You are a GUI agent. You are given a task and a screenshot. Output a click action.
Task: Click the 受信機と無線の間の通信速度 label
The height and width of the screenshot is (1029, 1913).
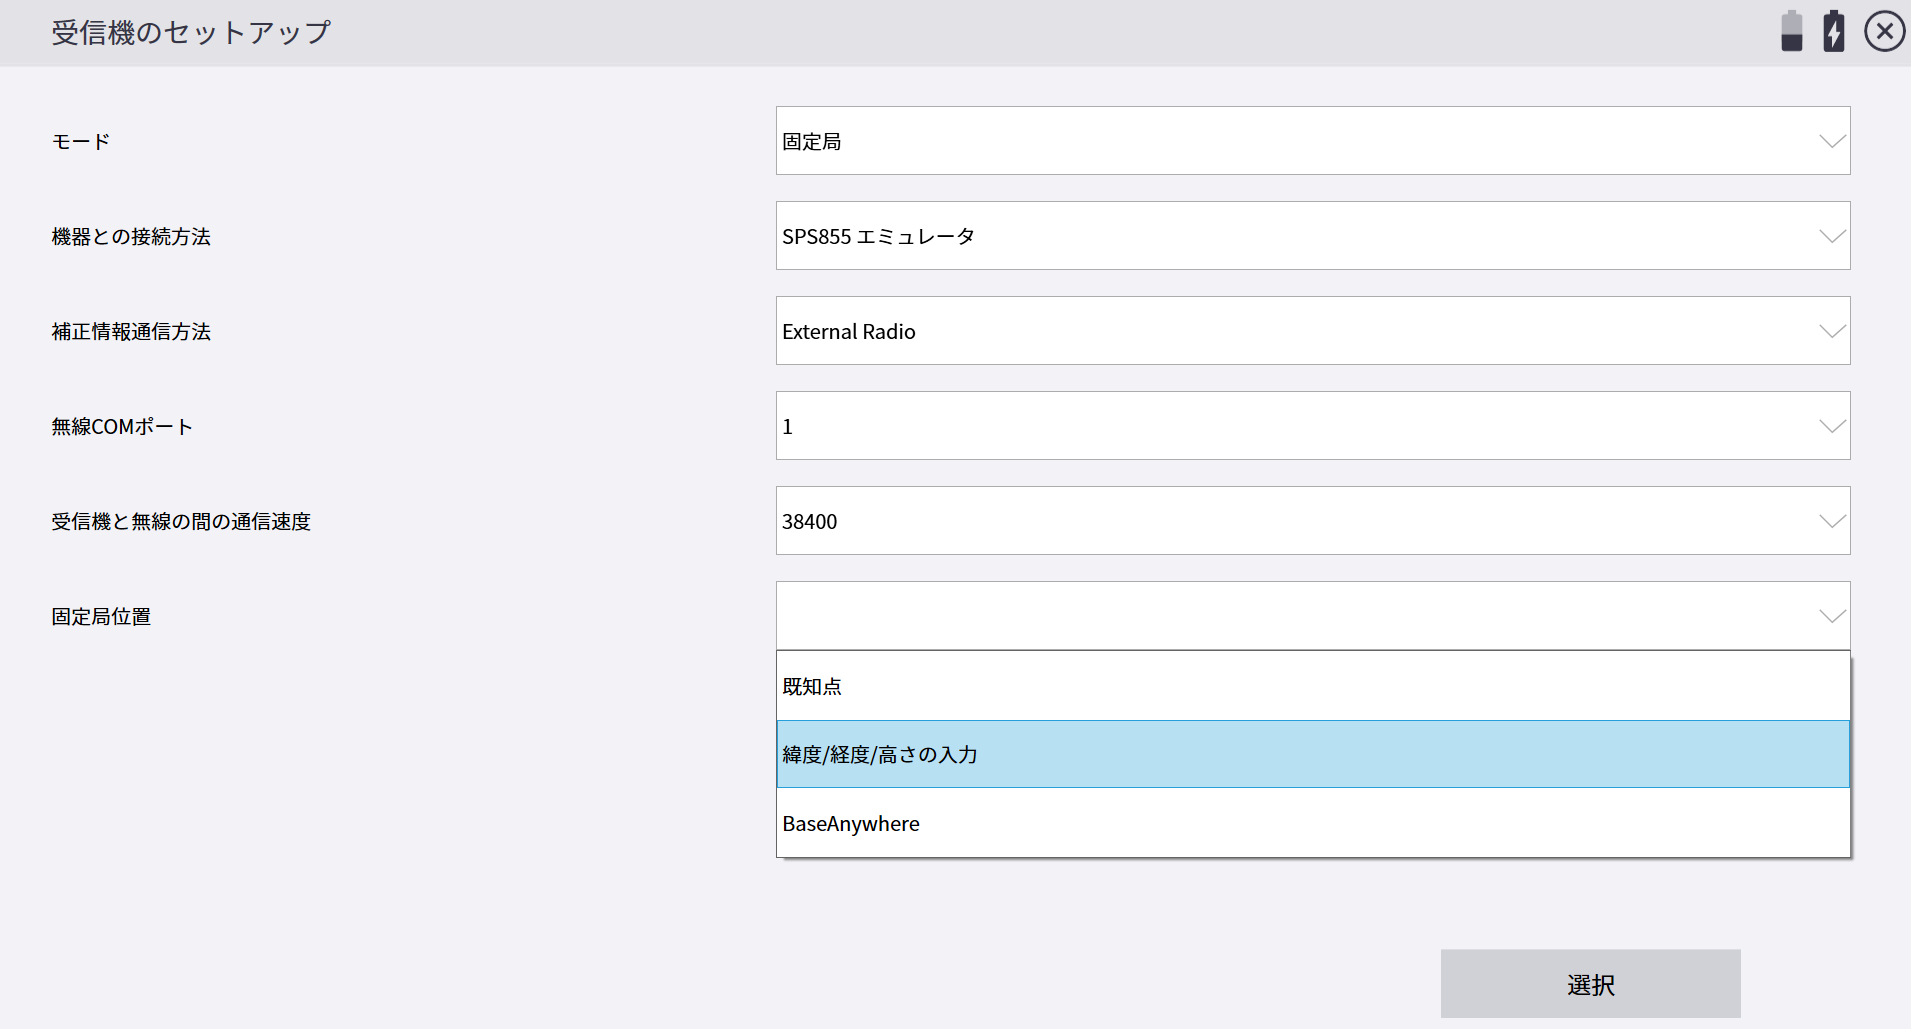tap(181, 522)
